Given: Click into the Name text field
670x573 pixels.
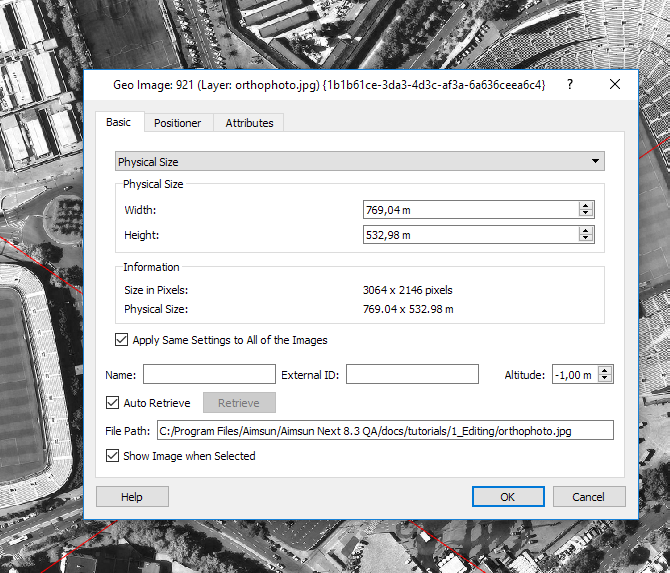Looking at the screenshot, I should (209, 375).
